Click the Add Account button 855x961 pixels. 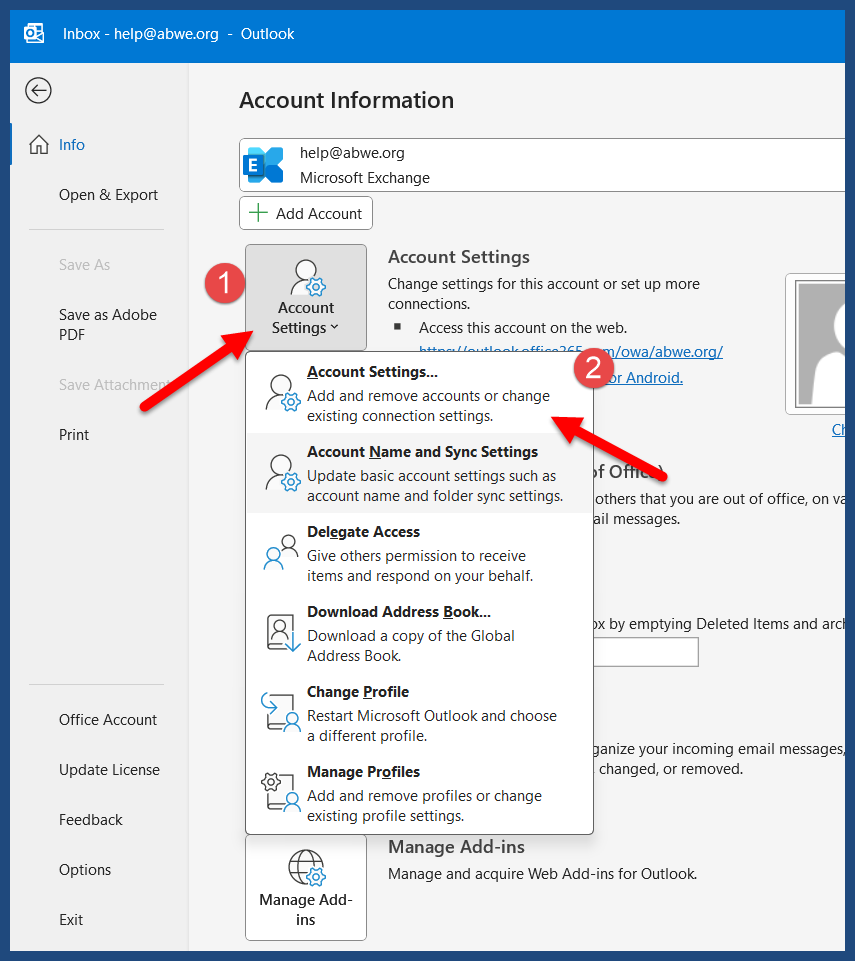click(306, 213)
